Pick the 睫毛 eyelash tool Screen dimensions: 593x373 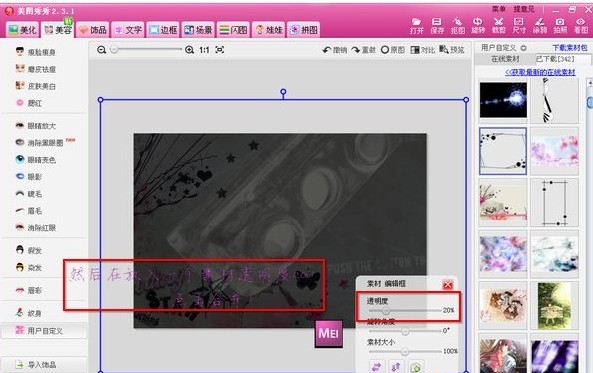point(29,194)
